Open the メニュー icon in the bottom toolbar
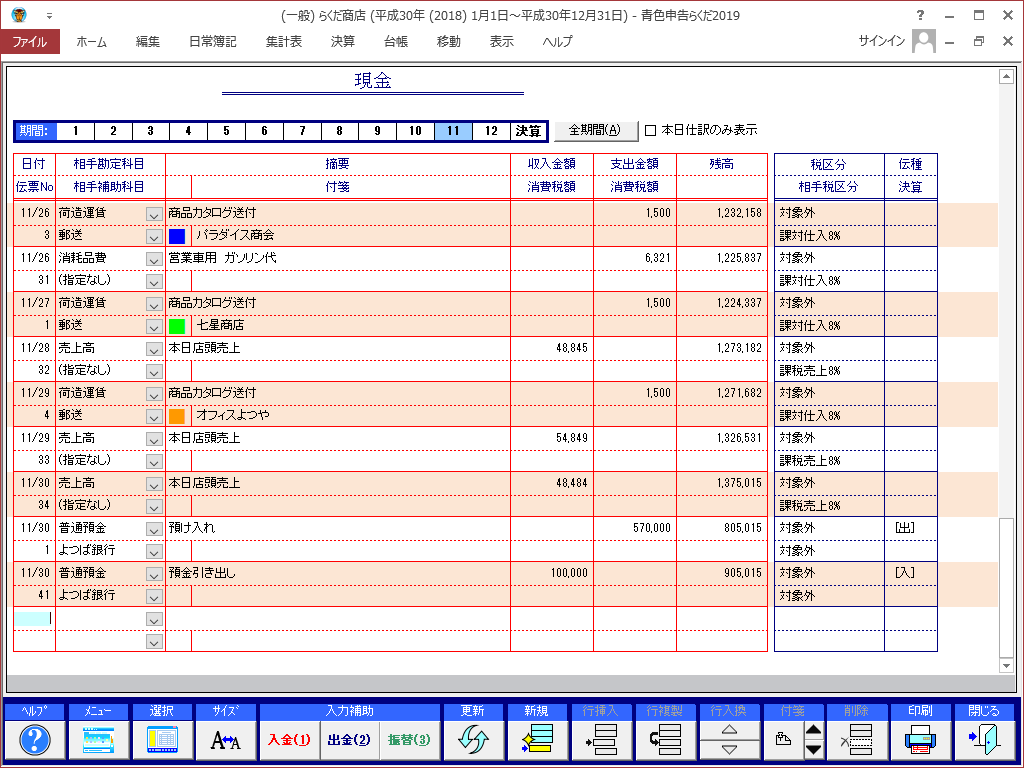This screenshot has width=1024, height=768. [98, 740]
